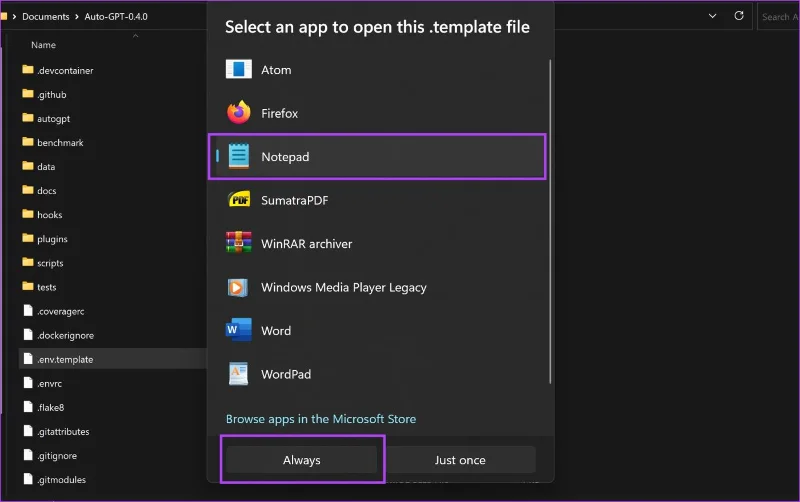Click the .gitattributes file icon

click(x=29, y=431)
